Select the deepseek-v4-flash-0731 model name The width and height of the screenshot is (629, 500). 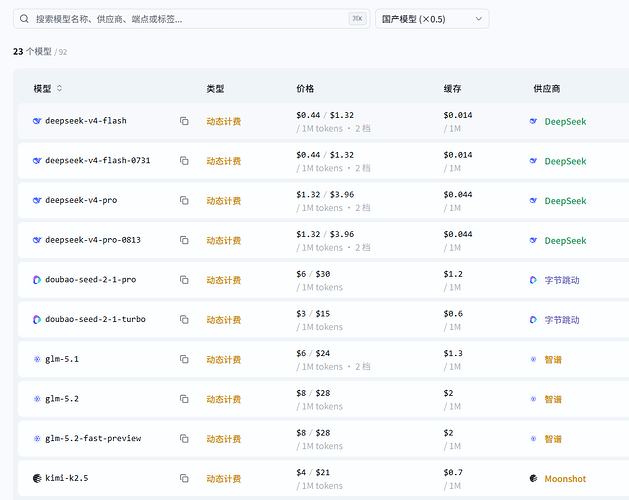pyautogui.click(x=97, y=161)
